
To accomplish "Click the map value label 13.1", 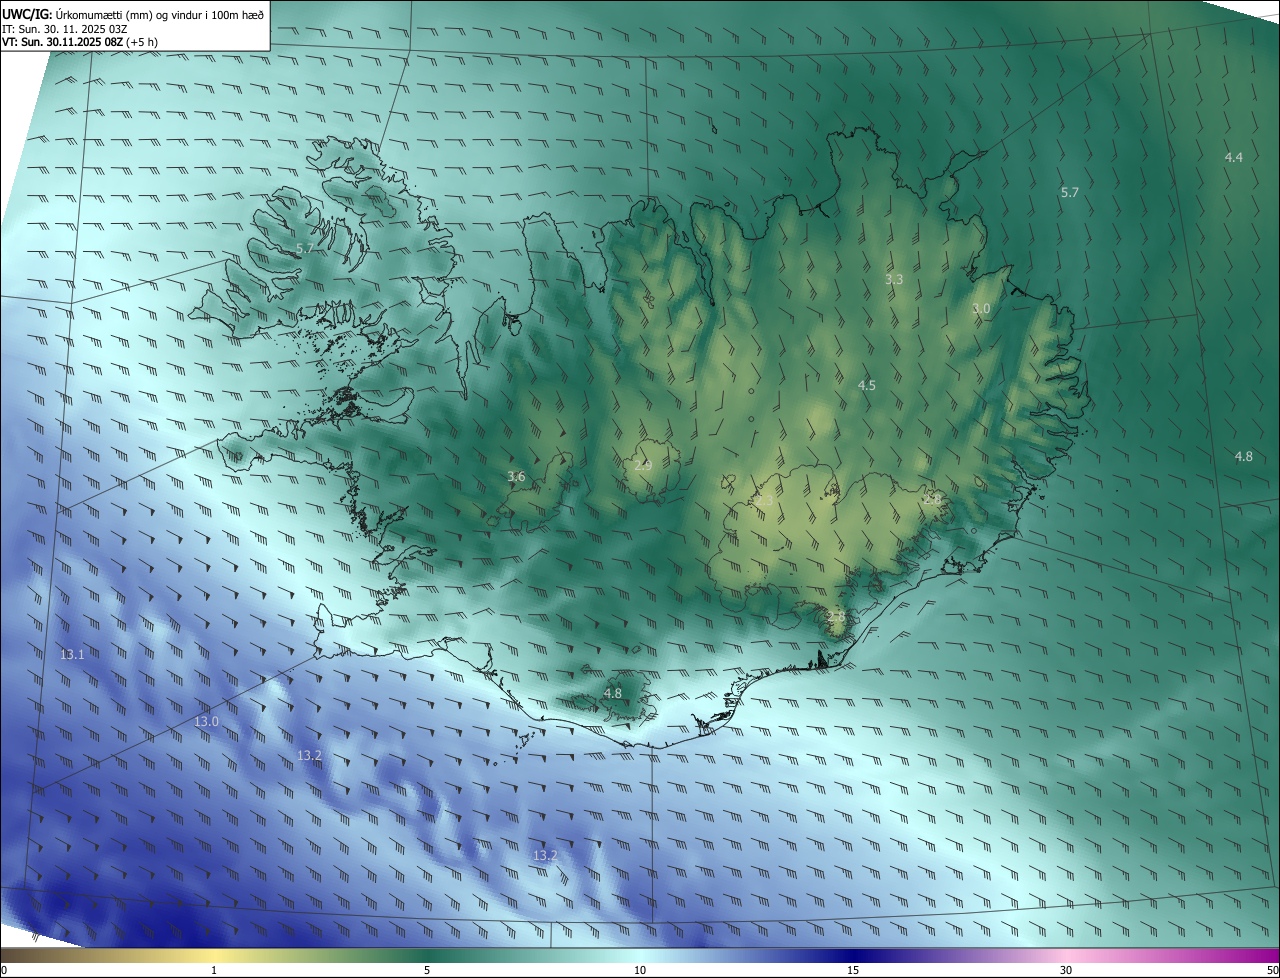I will (x=72, y=654).
